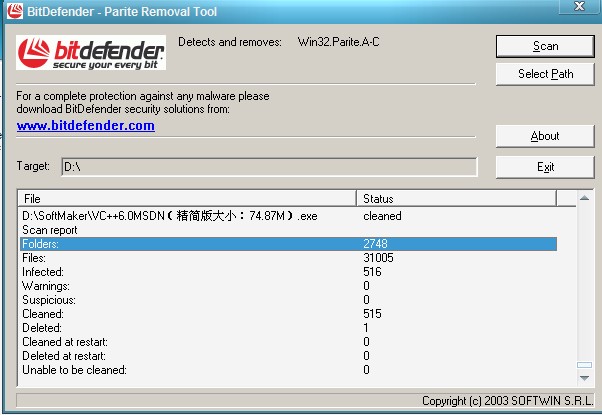Select the 'Warnings:' row
The height and width of the screenshot is (415, 602).
pos(288,286)
